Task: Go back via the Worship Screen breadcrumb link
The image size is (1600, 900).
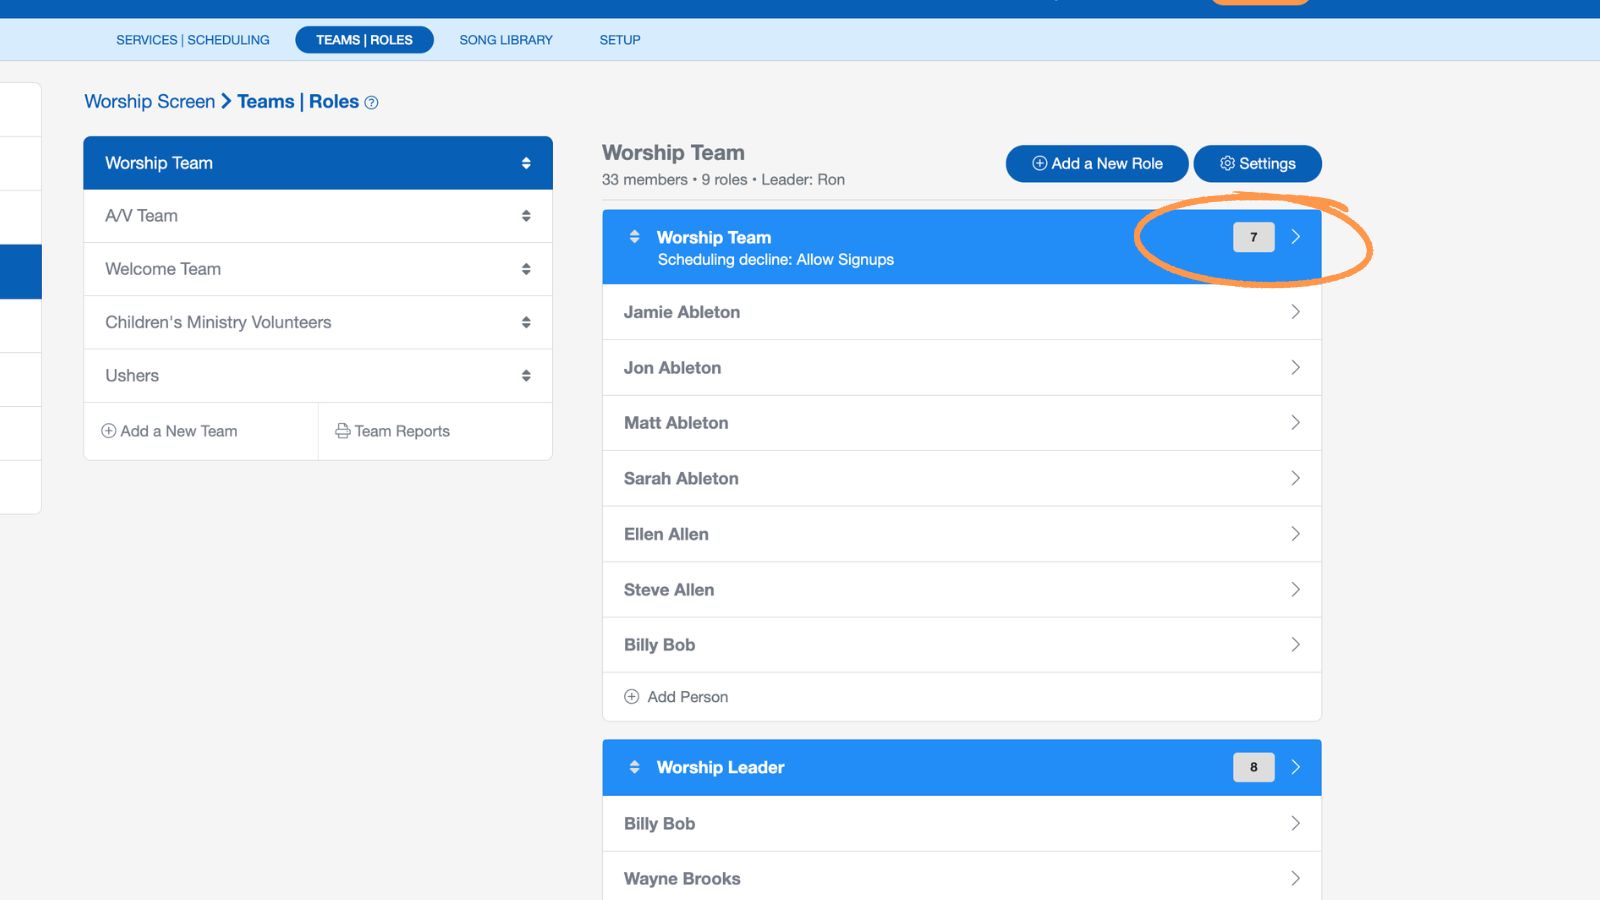Action: coord(149,101)
